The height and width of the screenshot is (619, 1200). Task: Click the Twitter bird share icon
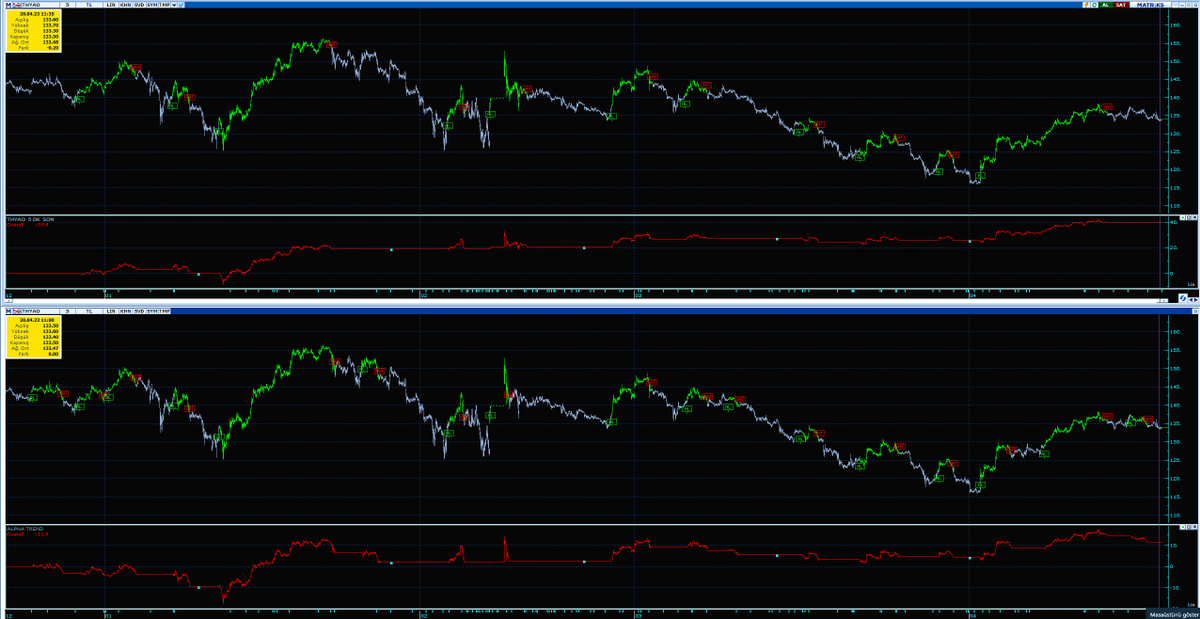point(182,5)
